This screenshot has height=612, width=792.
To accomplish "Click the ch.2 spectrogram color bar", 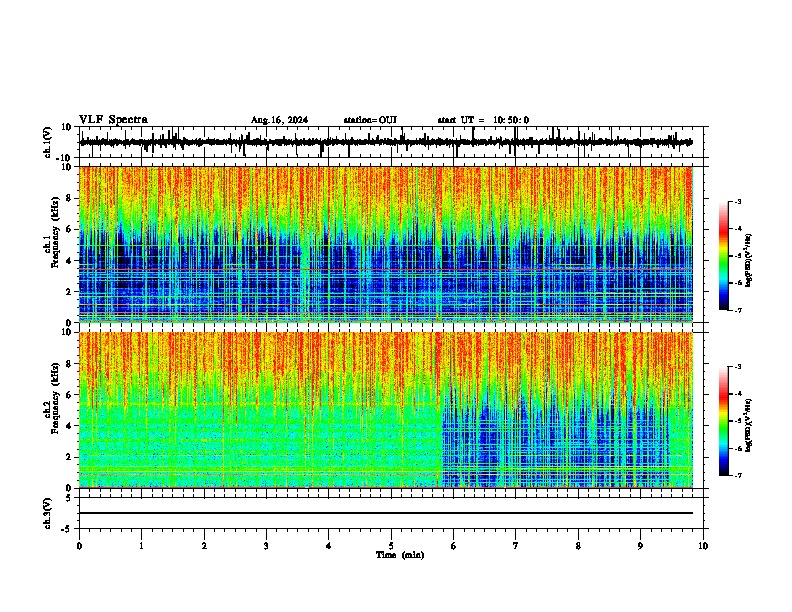I will [x=724, y=421].
